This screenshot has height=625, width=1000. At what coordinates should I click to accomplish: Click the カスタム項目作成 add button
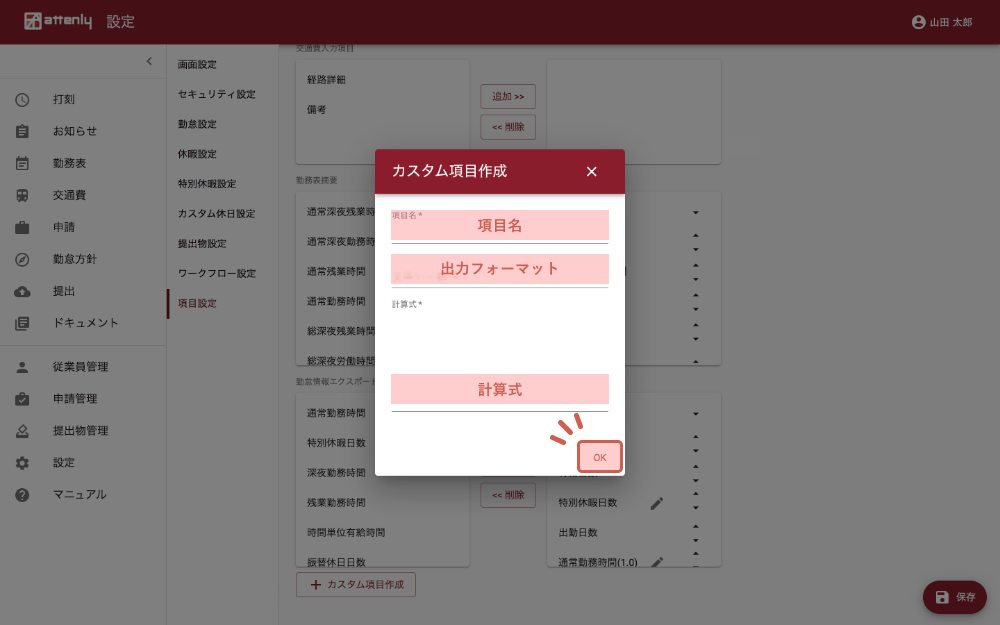tap(356, 585)
